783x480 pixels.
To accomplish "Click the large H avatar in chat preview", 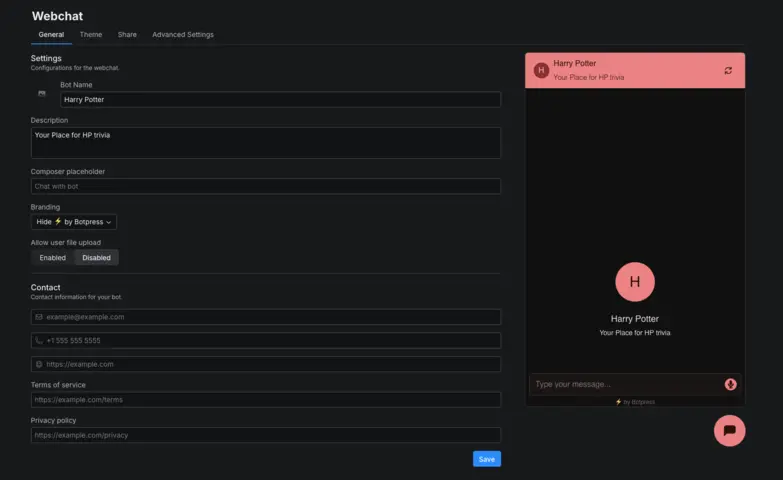I will pos(635,282).
